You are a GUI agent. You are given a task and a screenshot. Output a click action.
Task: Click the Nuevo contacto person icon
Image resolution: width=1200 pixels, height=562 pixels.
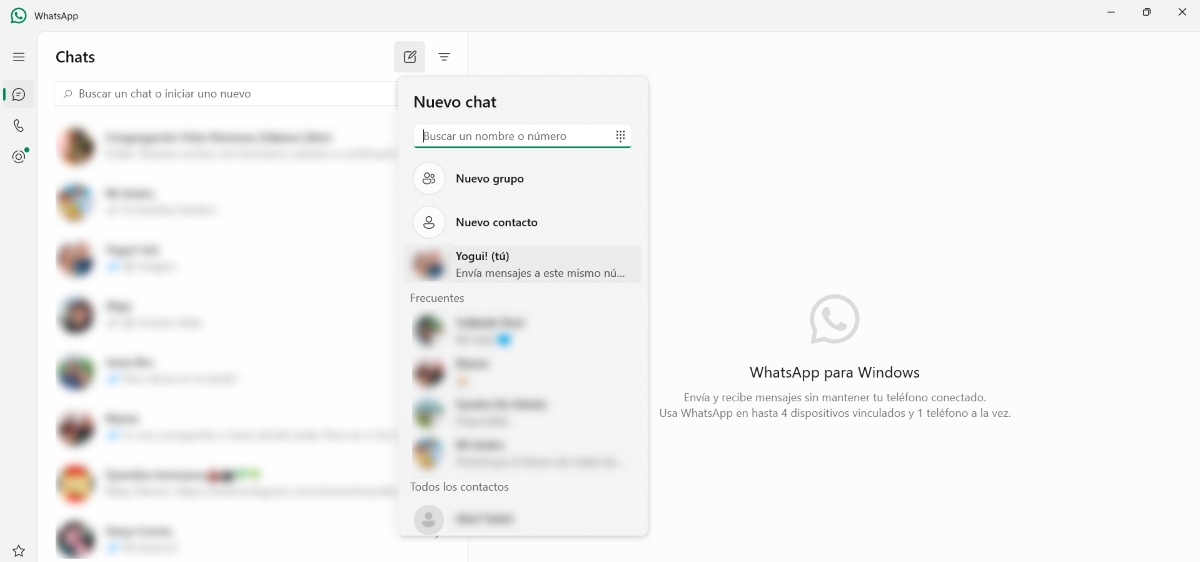point(429,222)
